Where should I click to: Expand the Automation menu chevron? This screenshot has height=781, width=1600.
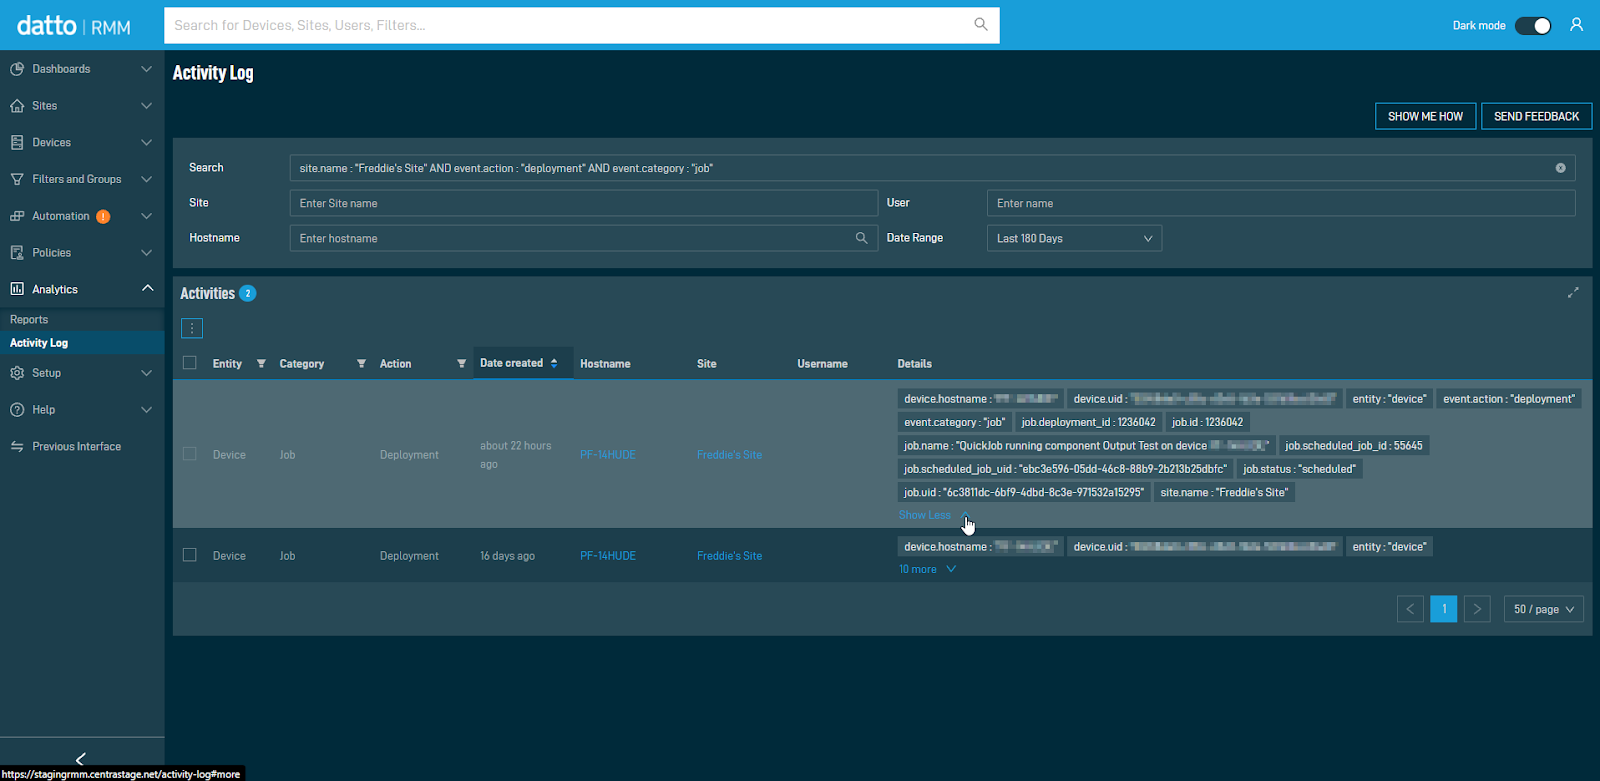click(147, 216)
